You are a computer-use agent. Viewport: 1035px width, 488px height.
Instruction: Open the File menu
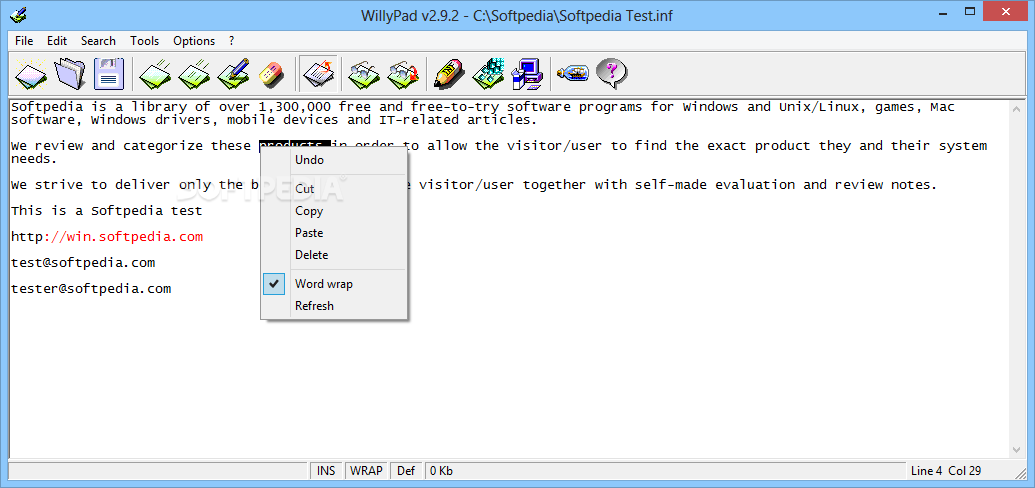click(24, 41)
